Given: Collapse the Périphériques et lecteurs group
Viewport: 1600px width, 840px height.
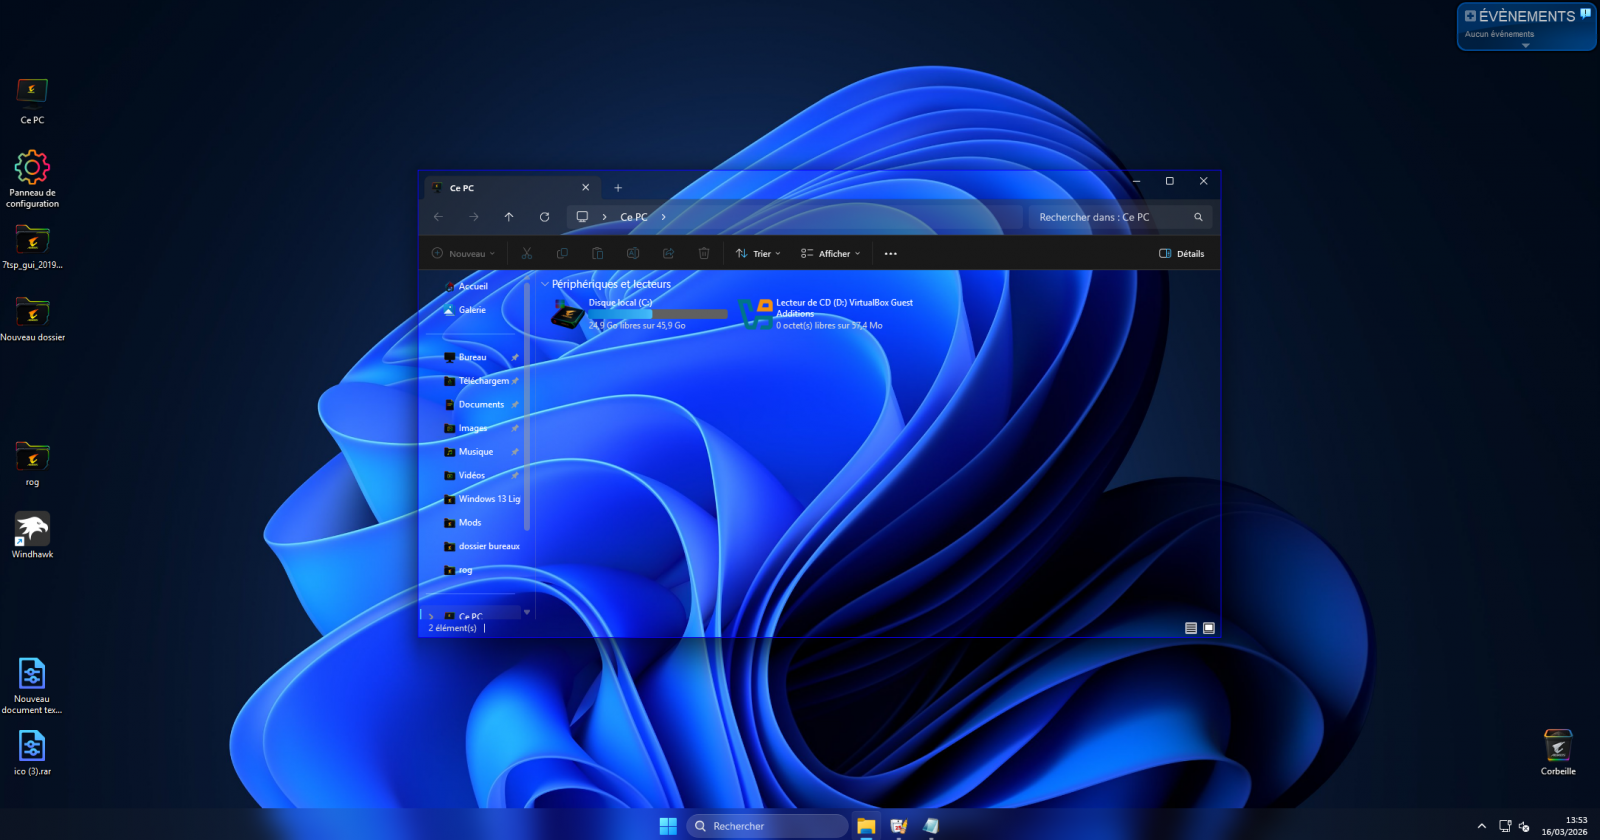Looking at the screenshot, I should [x=545, y=284].
